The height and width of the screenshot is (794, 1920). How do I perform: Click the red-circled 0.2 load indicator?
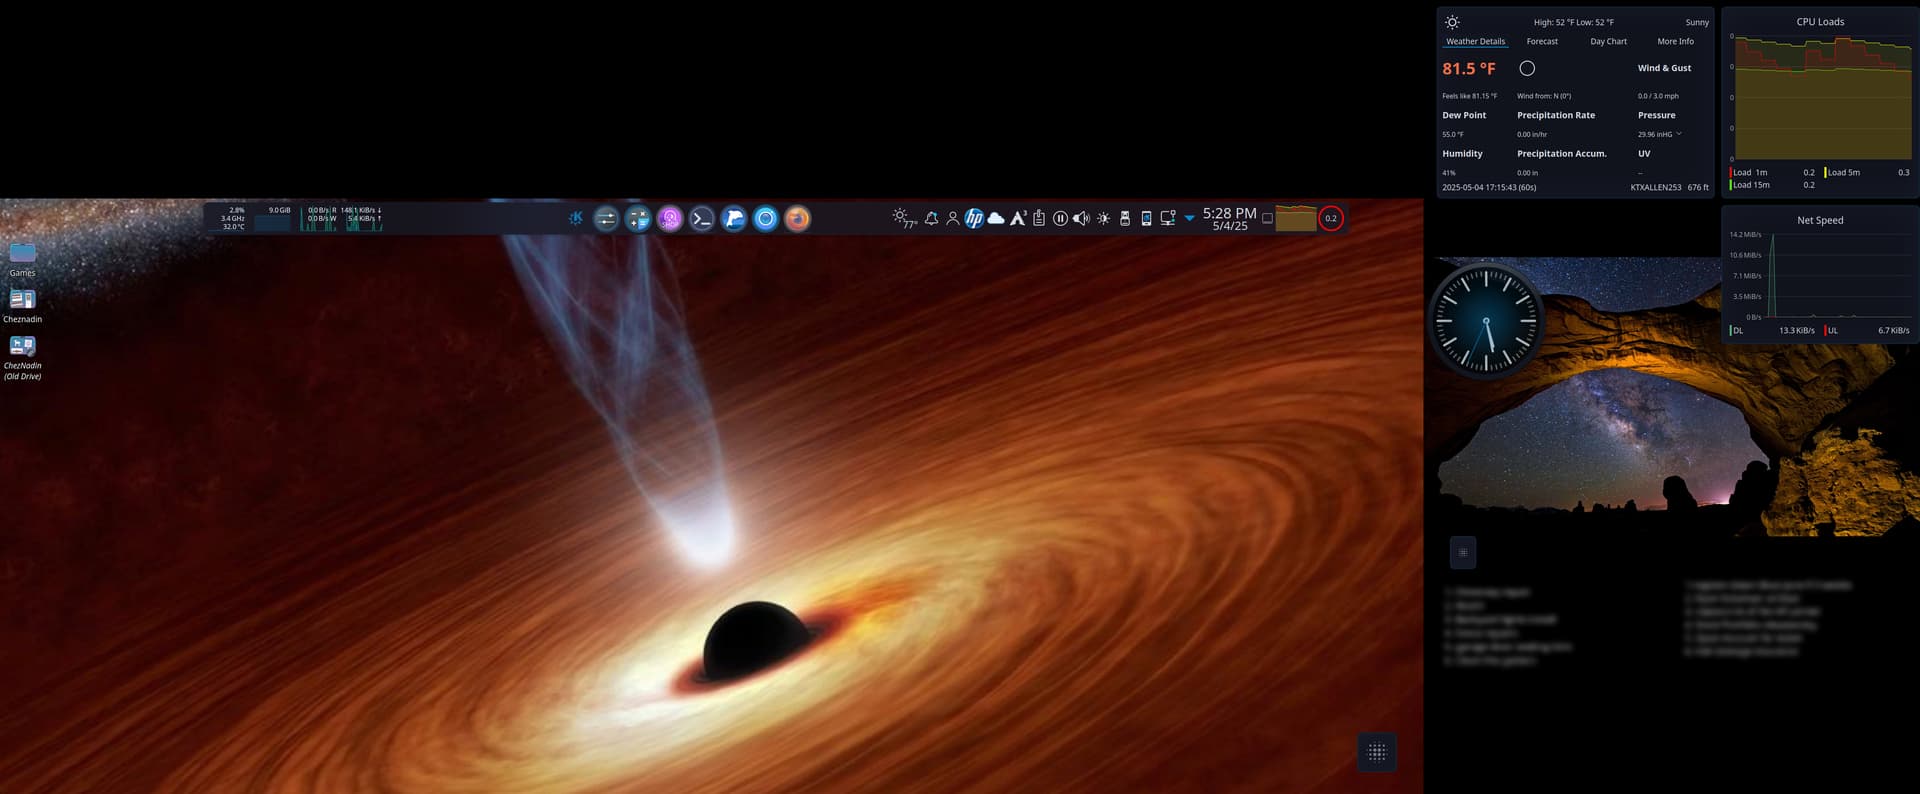tap(1331, 218)
